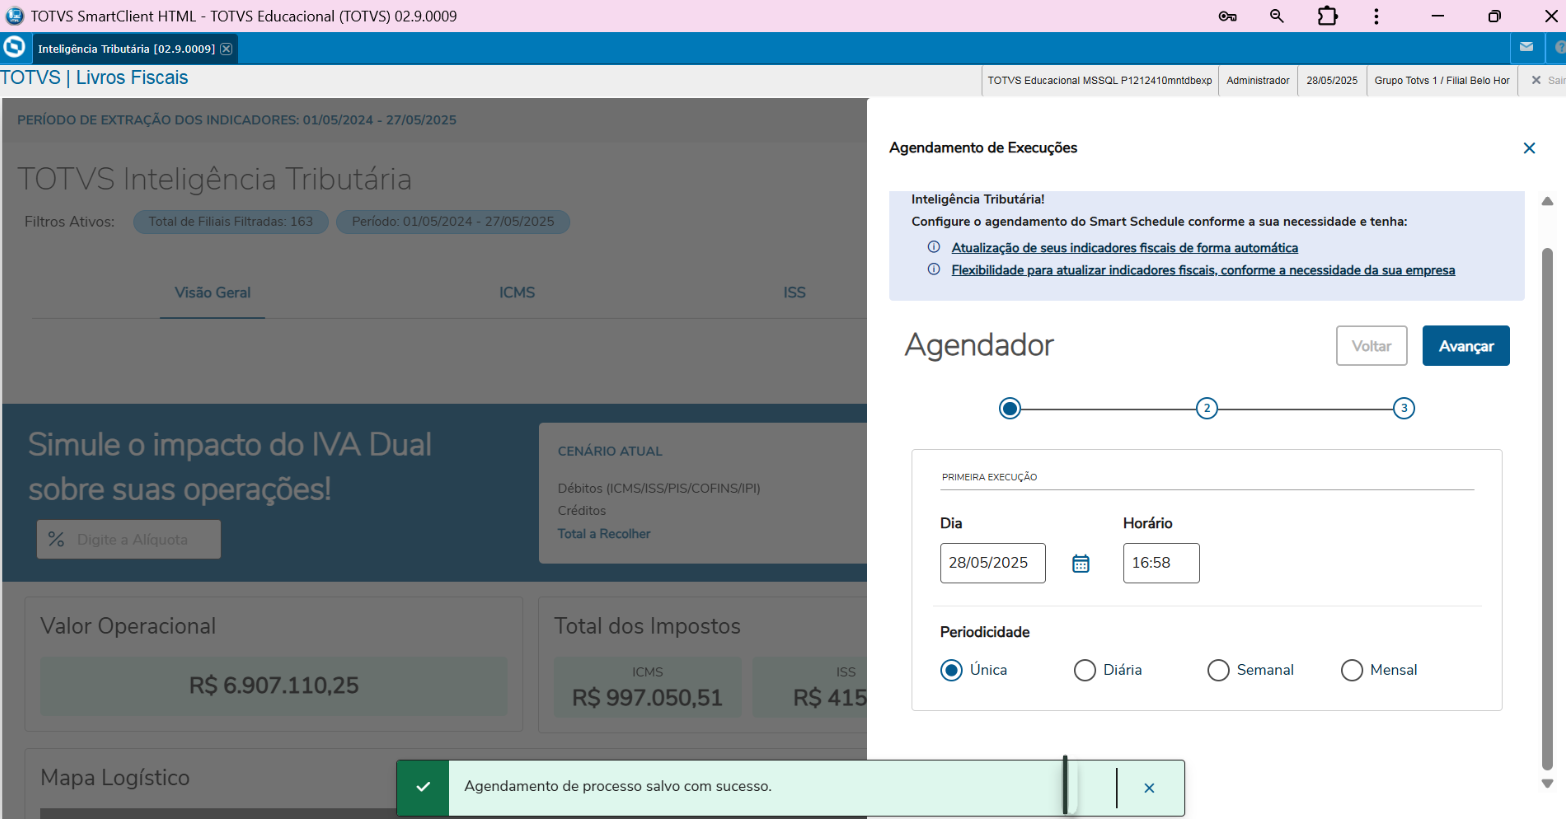The image size is (1566, 819).
Task: Click the TOTVS Educacional MSSQL P1212410mntdbexp entry
Action: click(x=1100, y=80)
